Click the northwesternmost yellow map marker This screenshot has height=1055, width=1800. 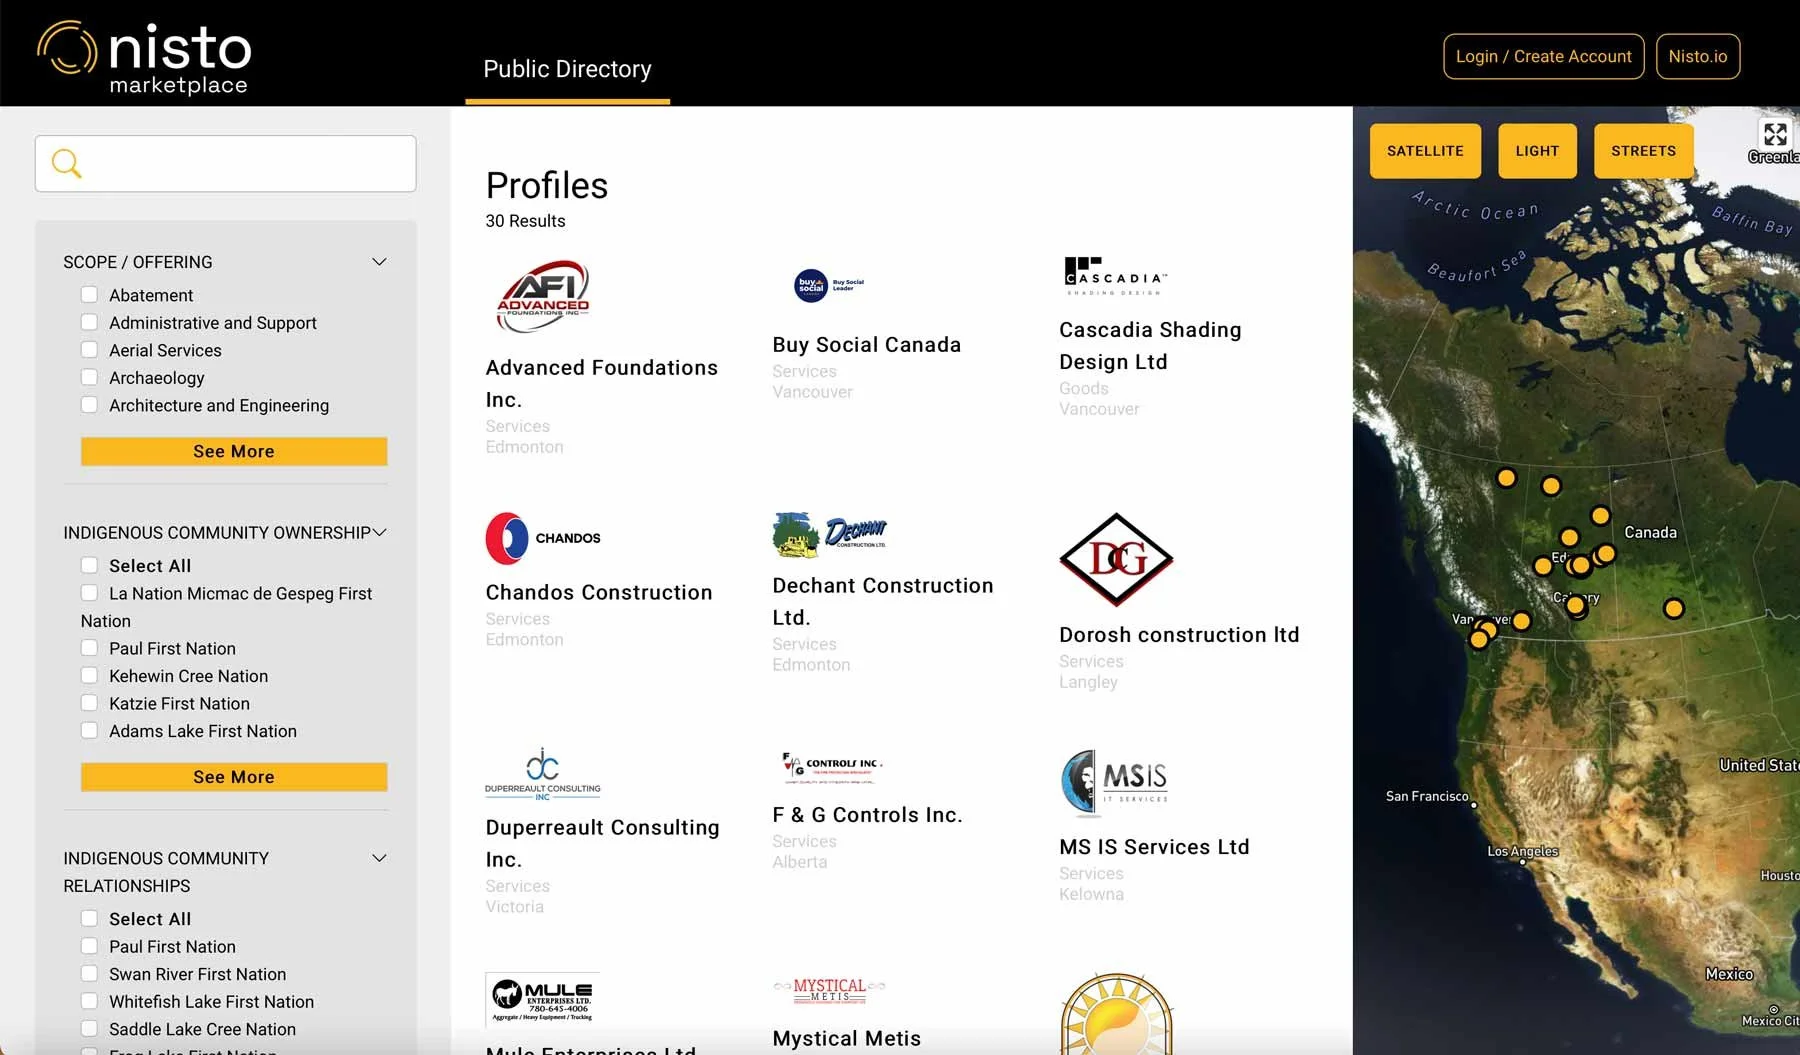[x=1506, y=478]
